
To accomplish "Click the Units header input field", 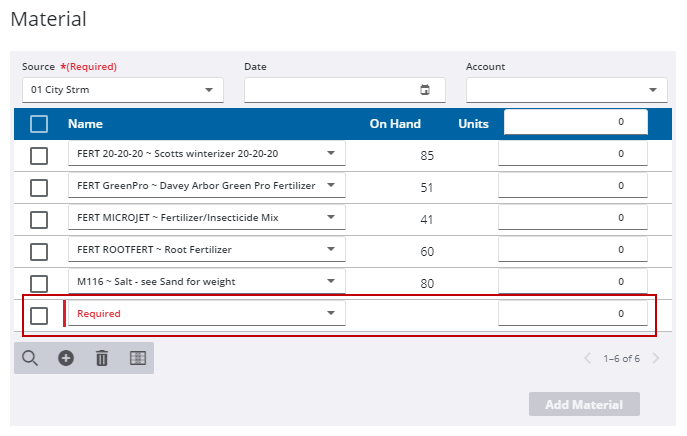I will point(575,122).
